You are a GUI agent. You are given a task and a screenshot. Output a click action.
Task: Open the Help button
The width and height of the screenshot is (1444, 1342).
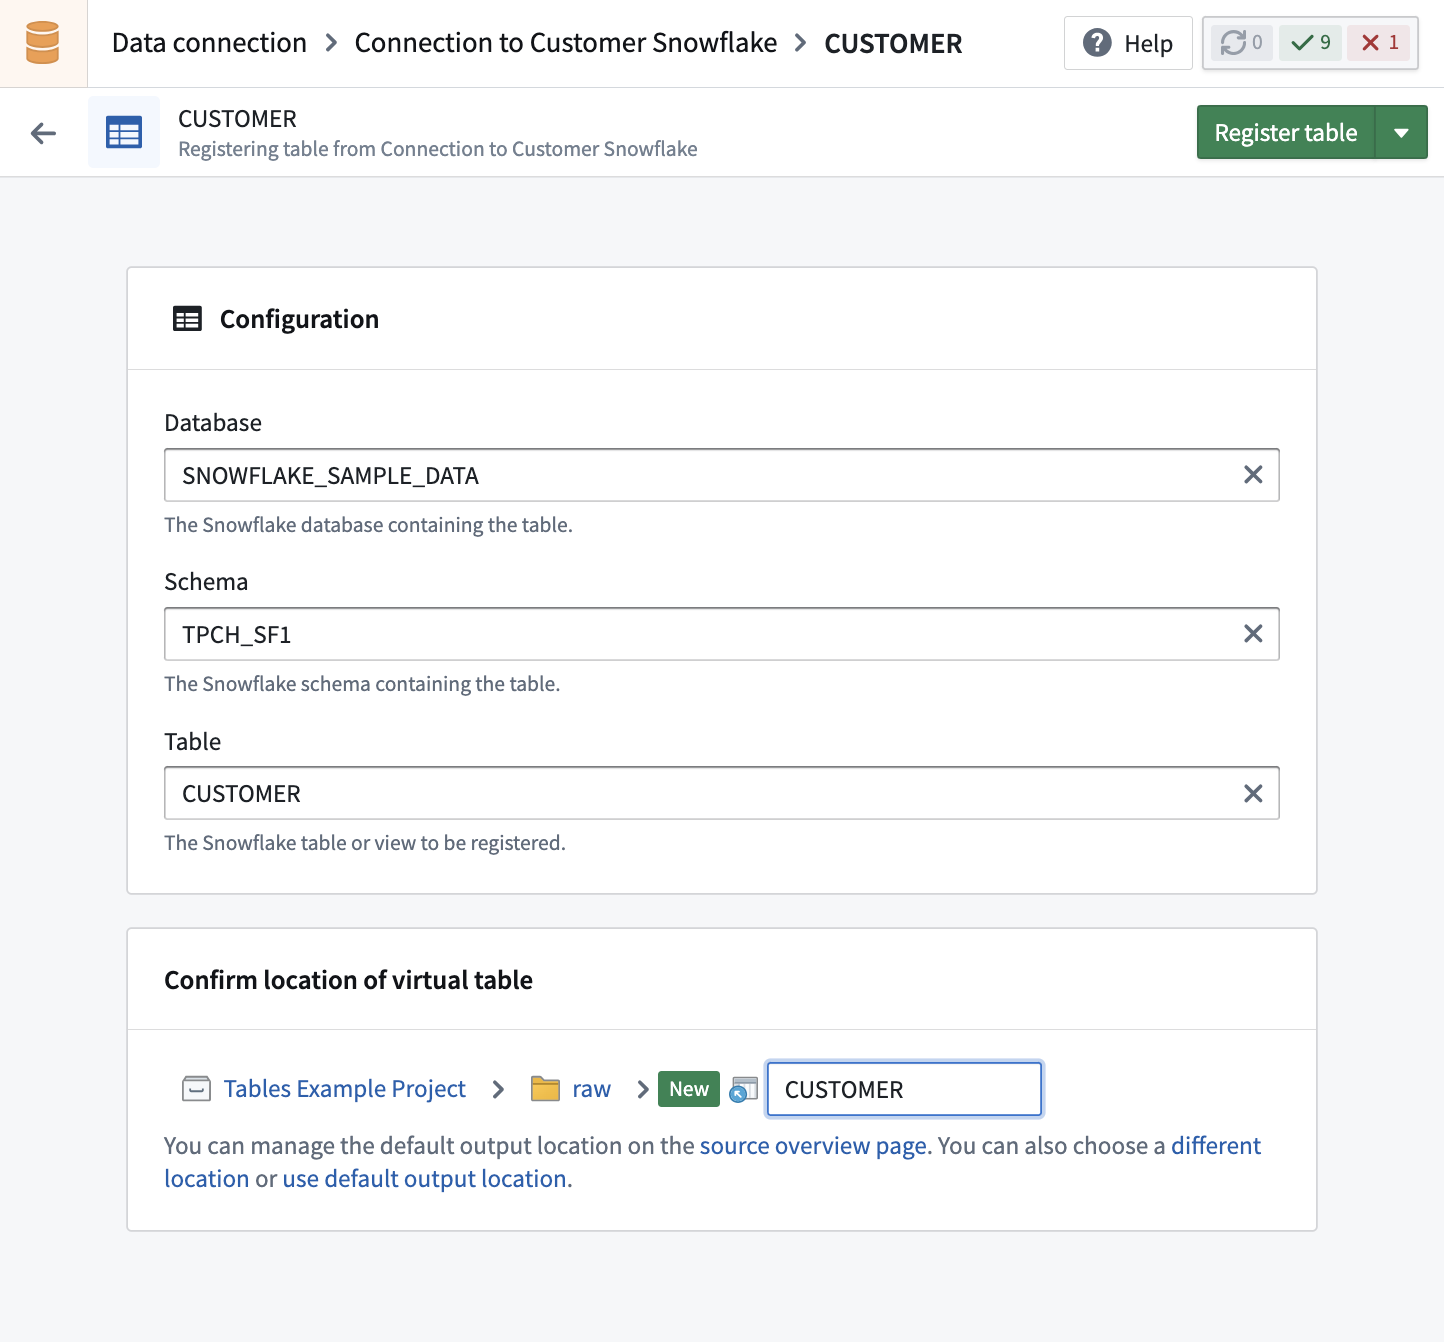pyautogui.click(x=1128, y=43)
